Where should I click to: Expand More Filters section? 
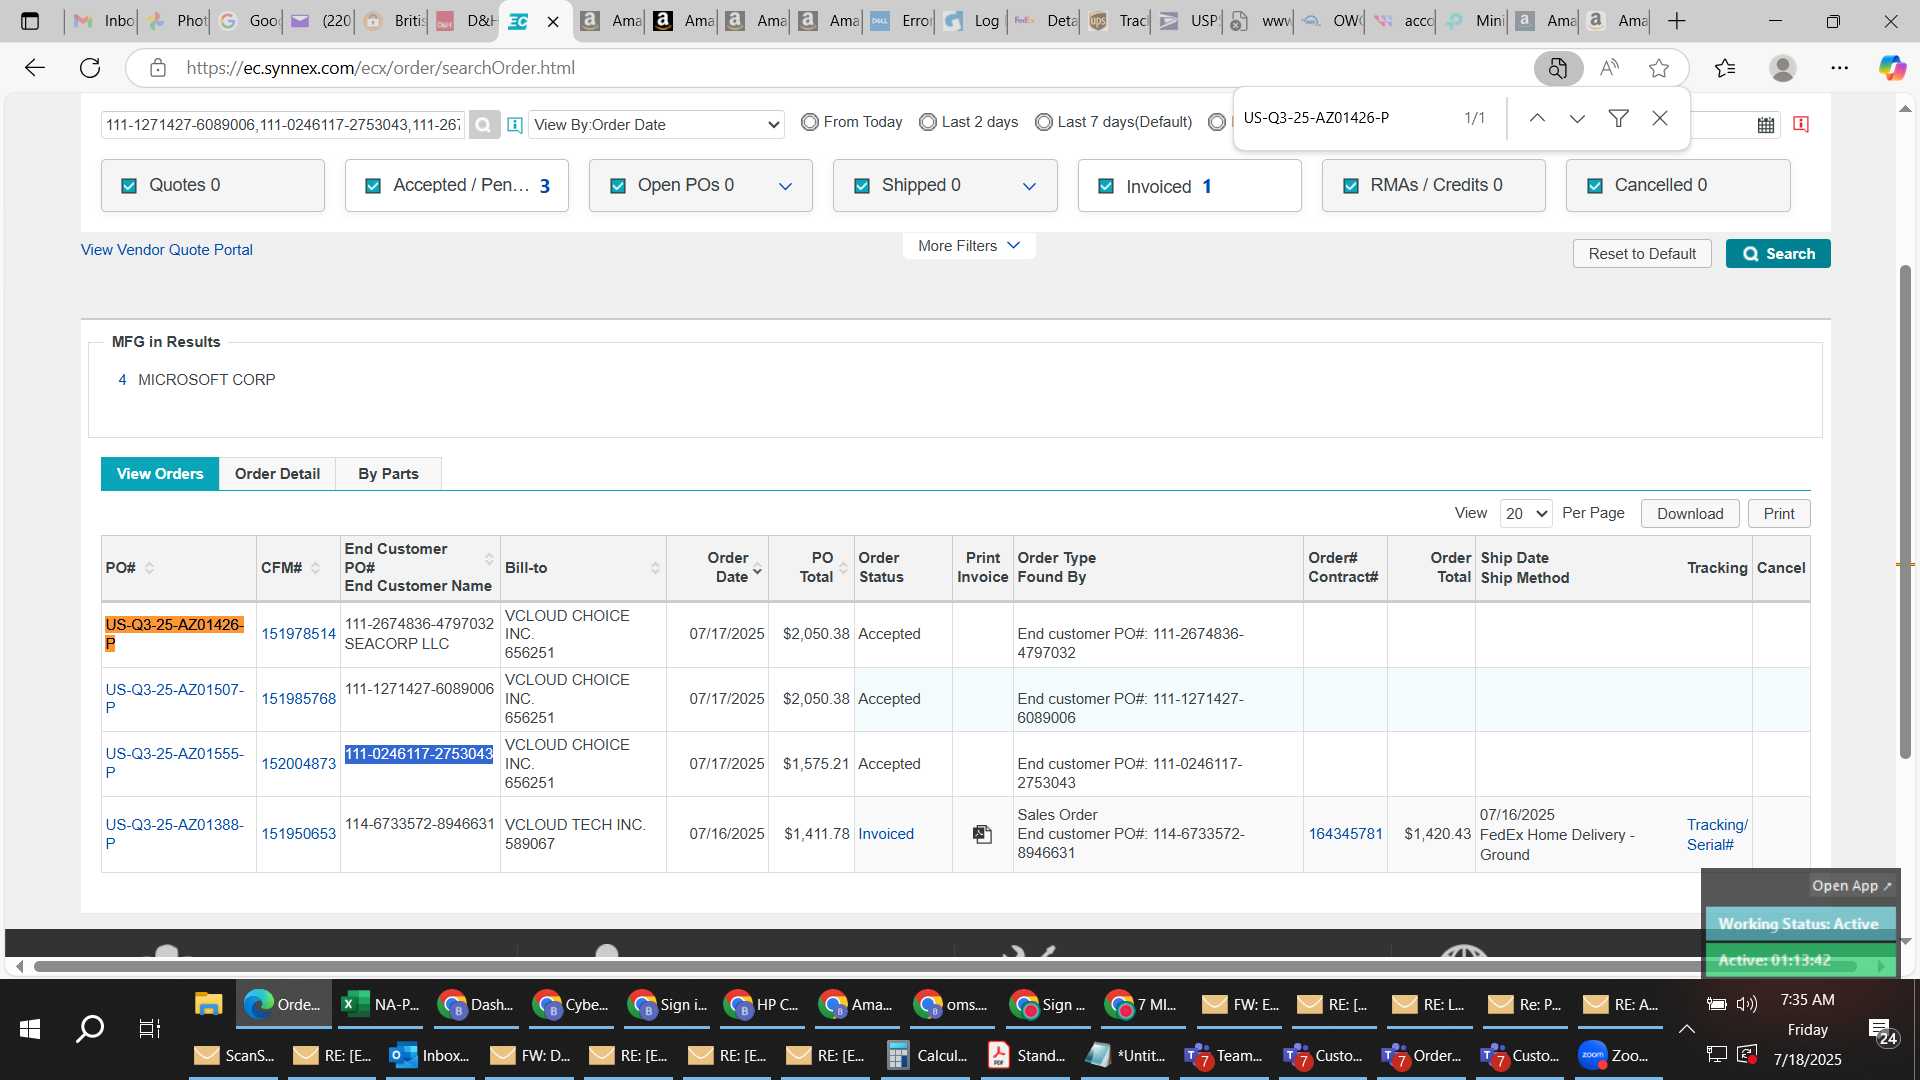tap(969, 246)
